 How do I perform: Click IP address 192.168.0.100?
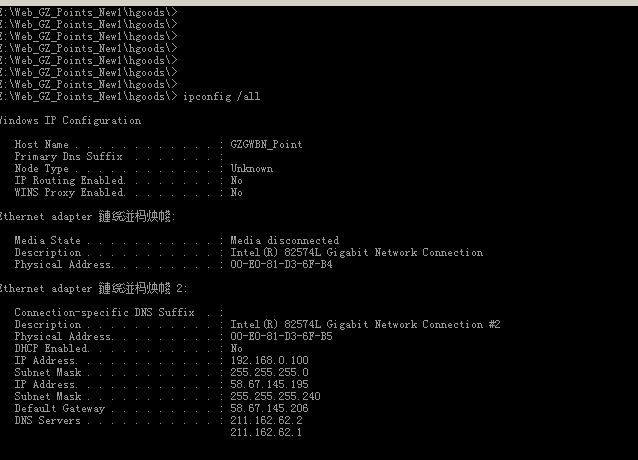pos(269,360)
